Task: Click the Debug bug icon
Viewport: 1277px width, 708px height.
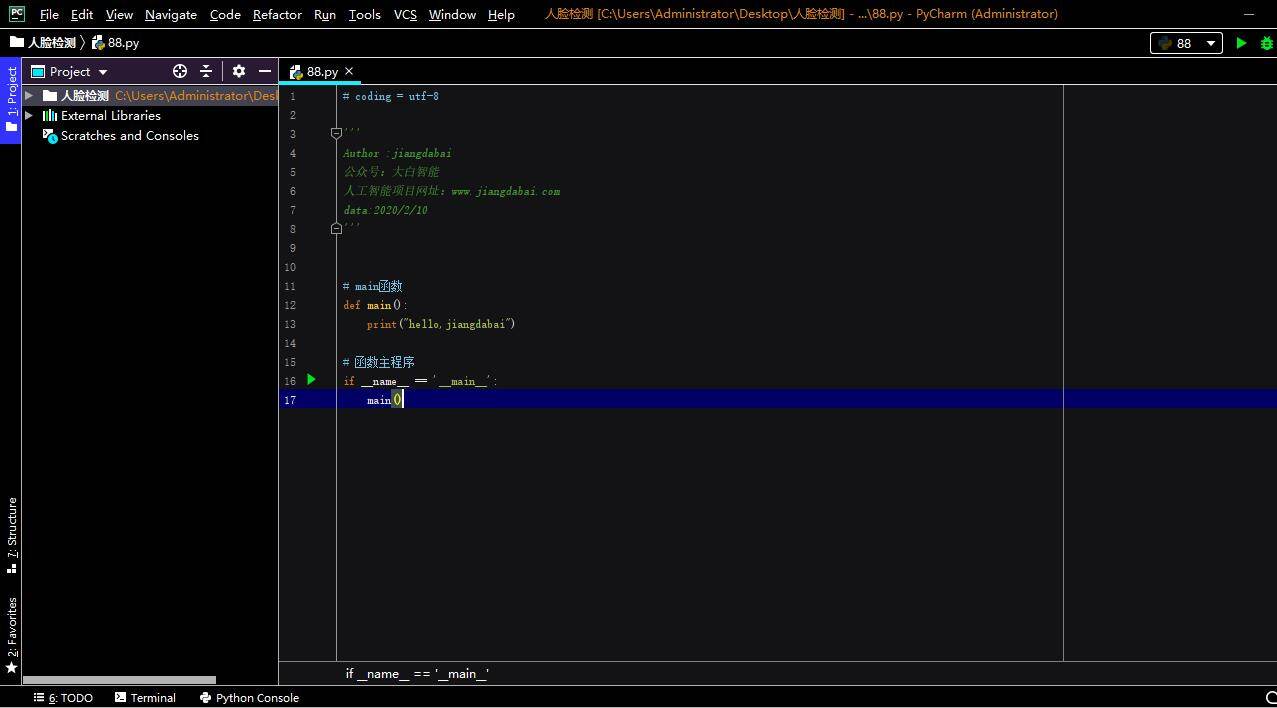Action: [x=1266, y=43]
